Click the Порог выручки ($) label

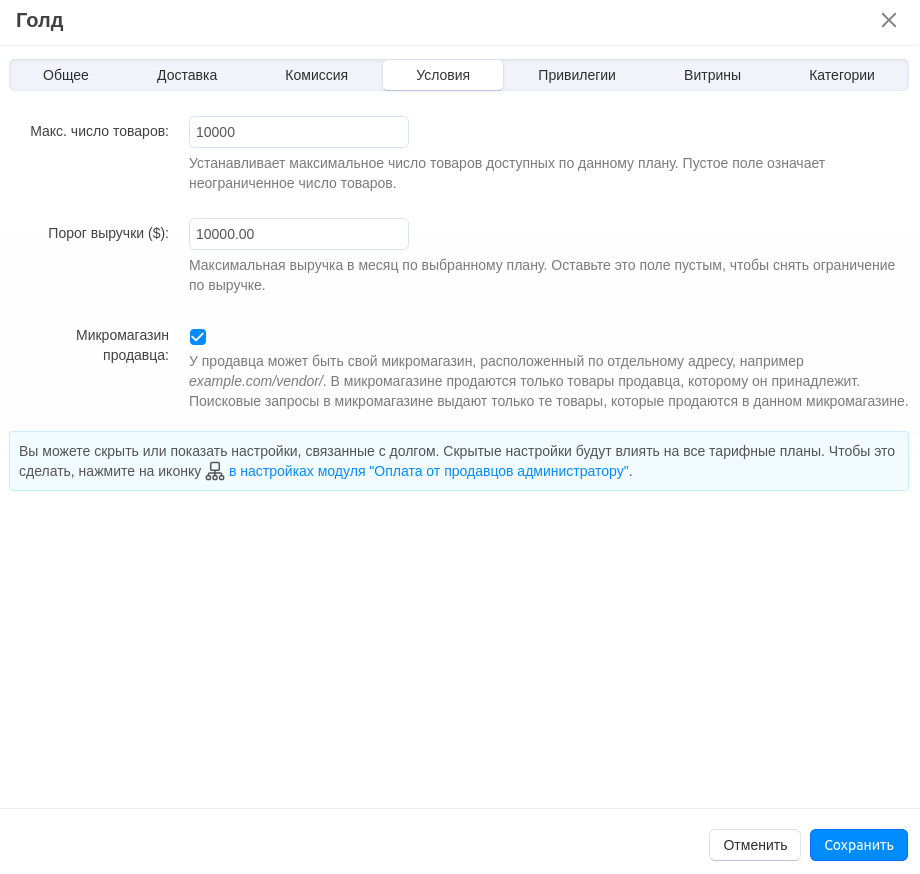(x=108, y=233)
